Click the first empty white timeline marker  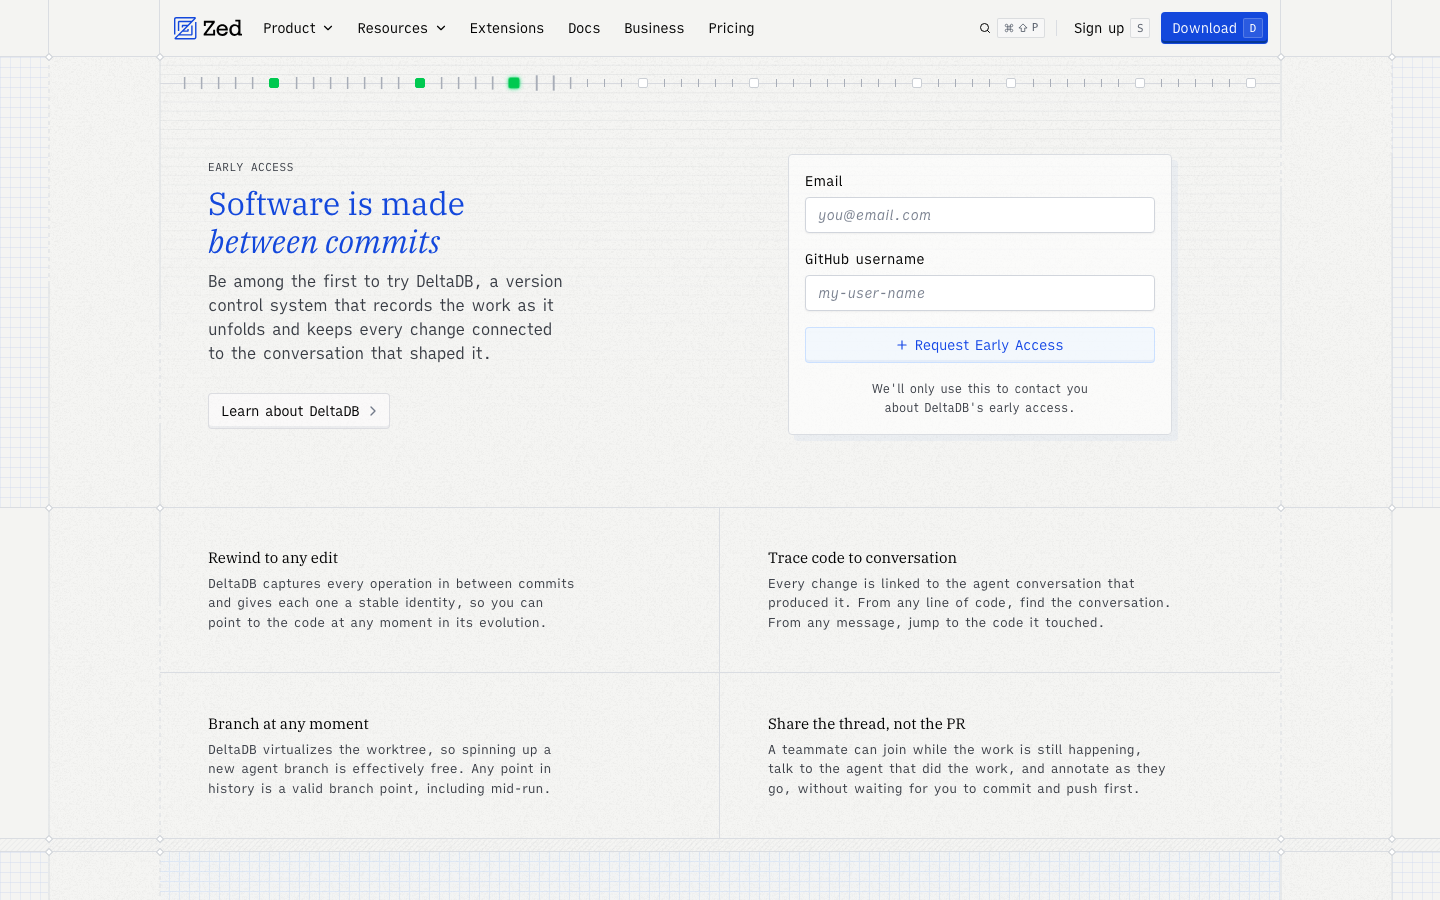(643, 83)
